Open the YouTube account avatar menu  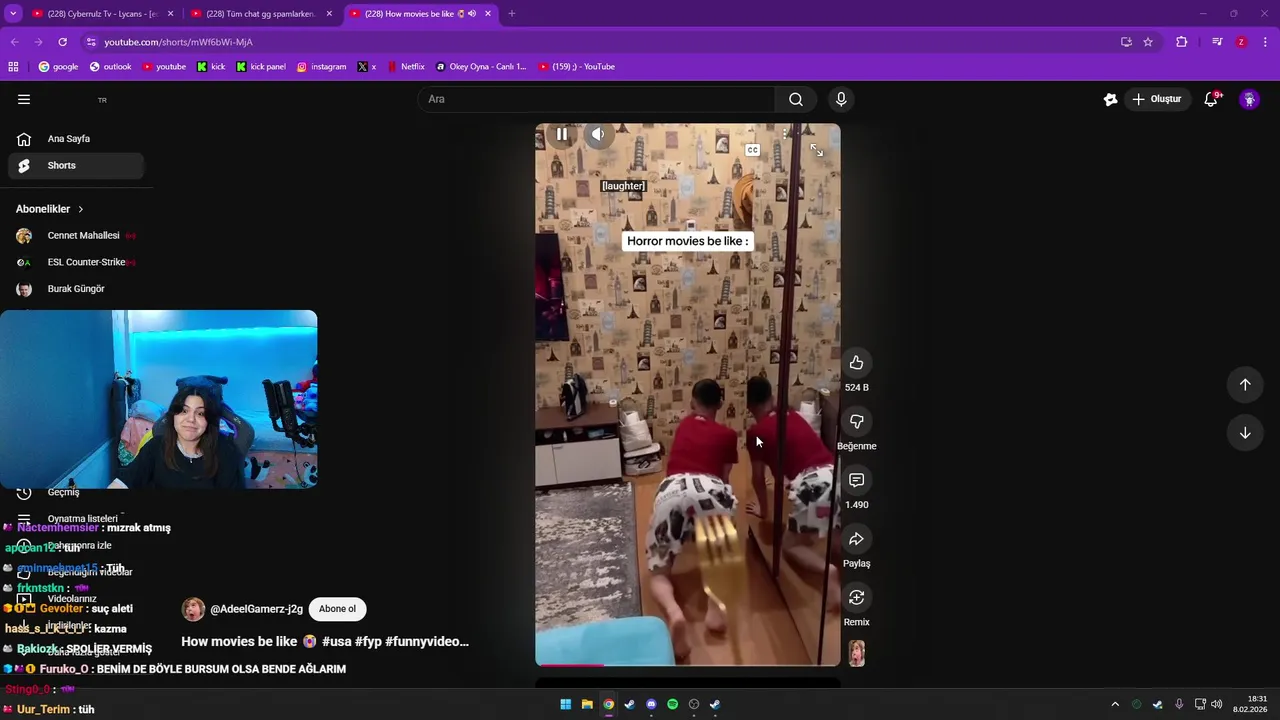1249,99
